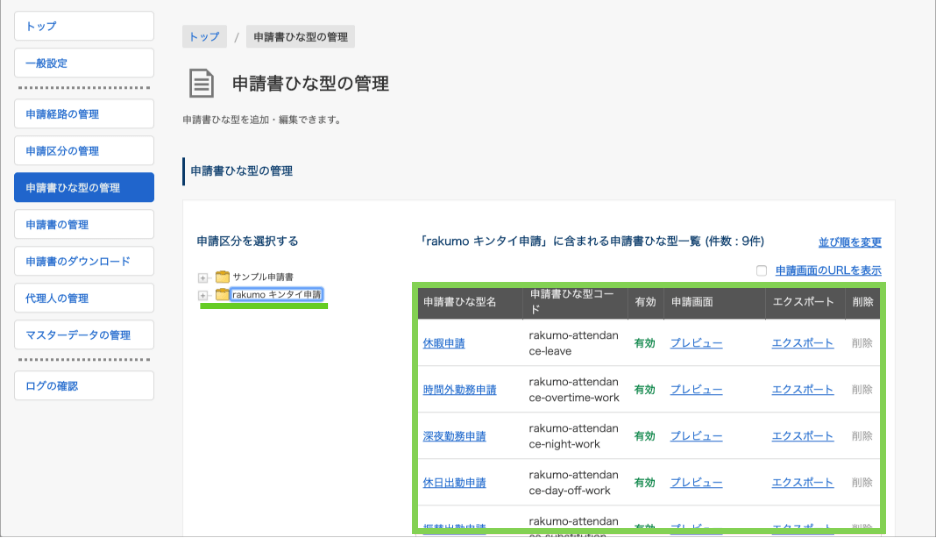The height and width of the screenshot is (538, 936).
Task: Click 有効 status in 休日出勤申請 row
Action: click(x=645, y=482)
